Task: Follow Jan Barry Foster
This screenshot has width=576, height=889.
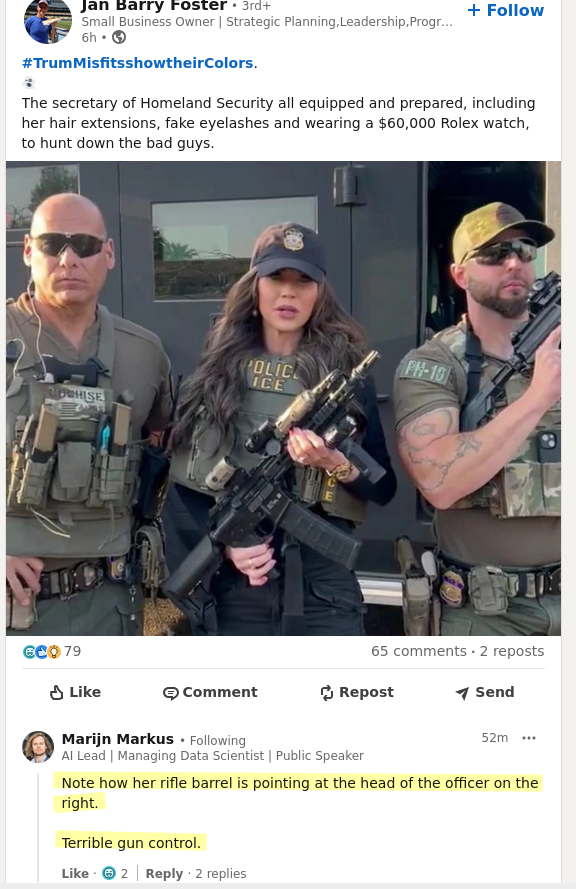Action: click(505, 10)
